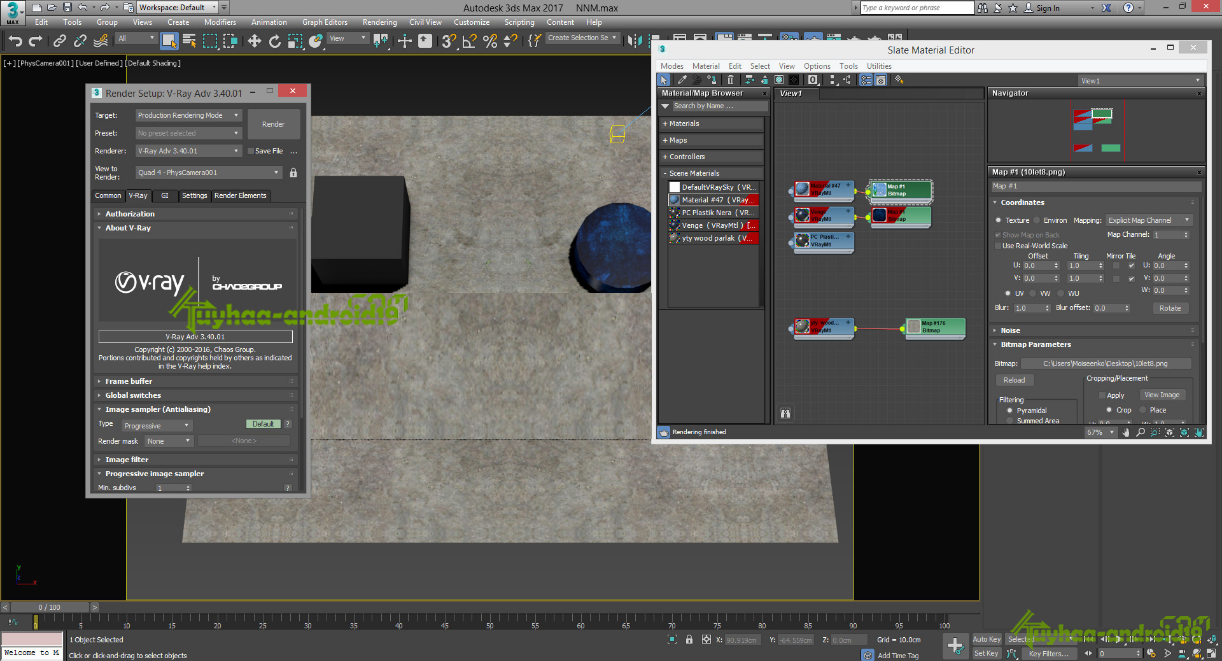Open the View to Render dropdown
This screenshot has height=661, width=1222.
(x=209, y=173)
